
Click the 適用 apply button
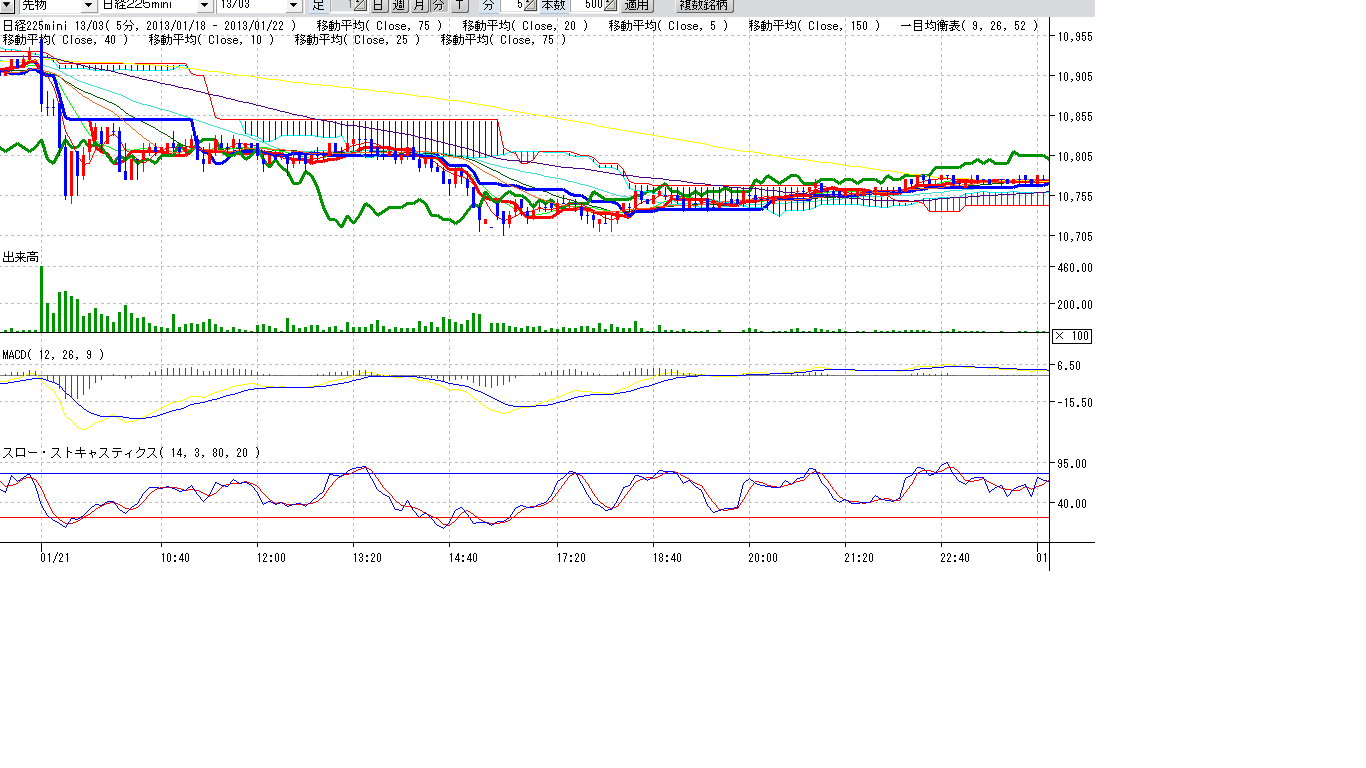pos(637,5)
